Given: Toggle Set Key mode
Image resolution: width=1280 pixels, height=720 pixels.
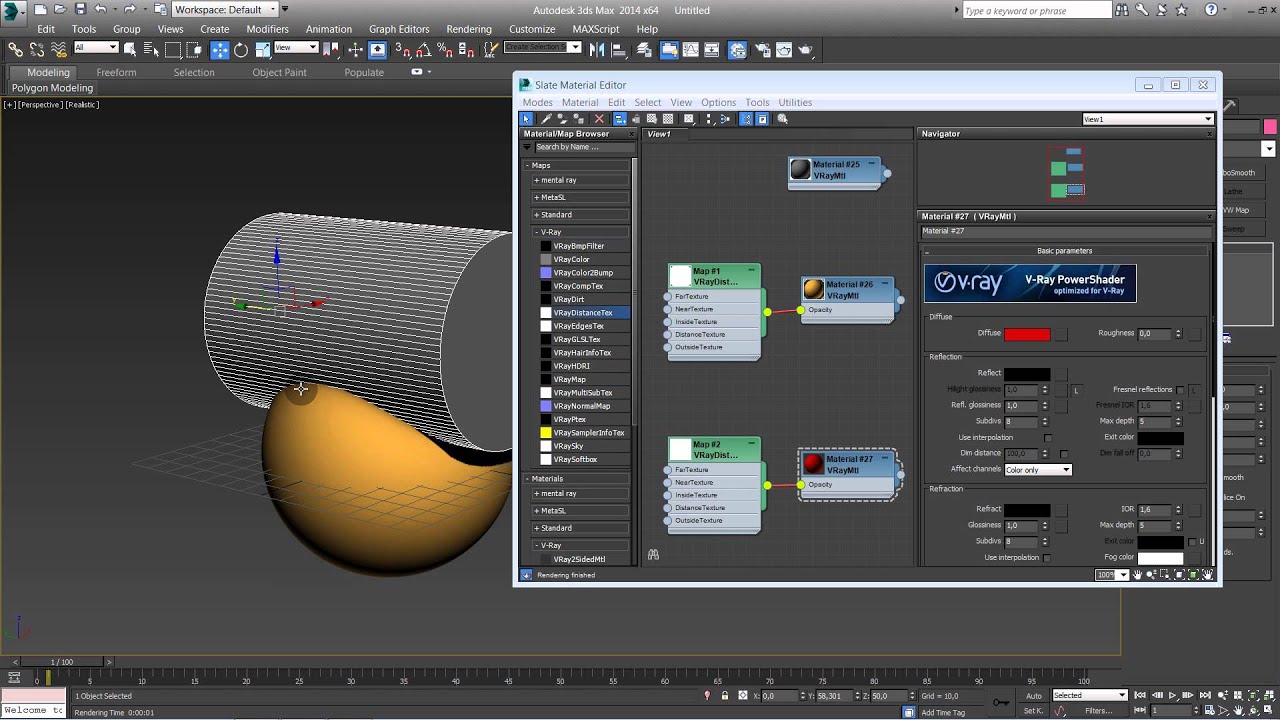Looking at the screenshot, I should (1034, 711).
